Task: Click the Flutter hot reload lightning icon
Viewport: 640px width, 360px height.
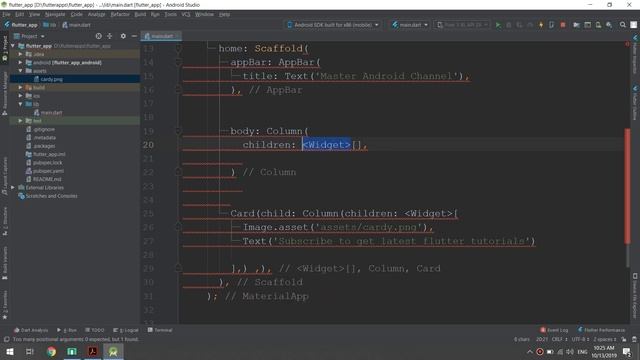Action: tap(541, 25)
